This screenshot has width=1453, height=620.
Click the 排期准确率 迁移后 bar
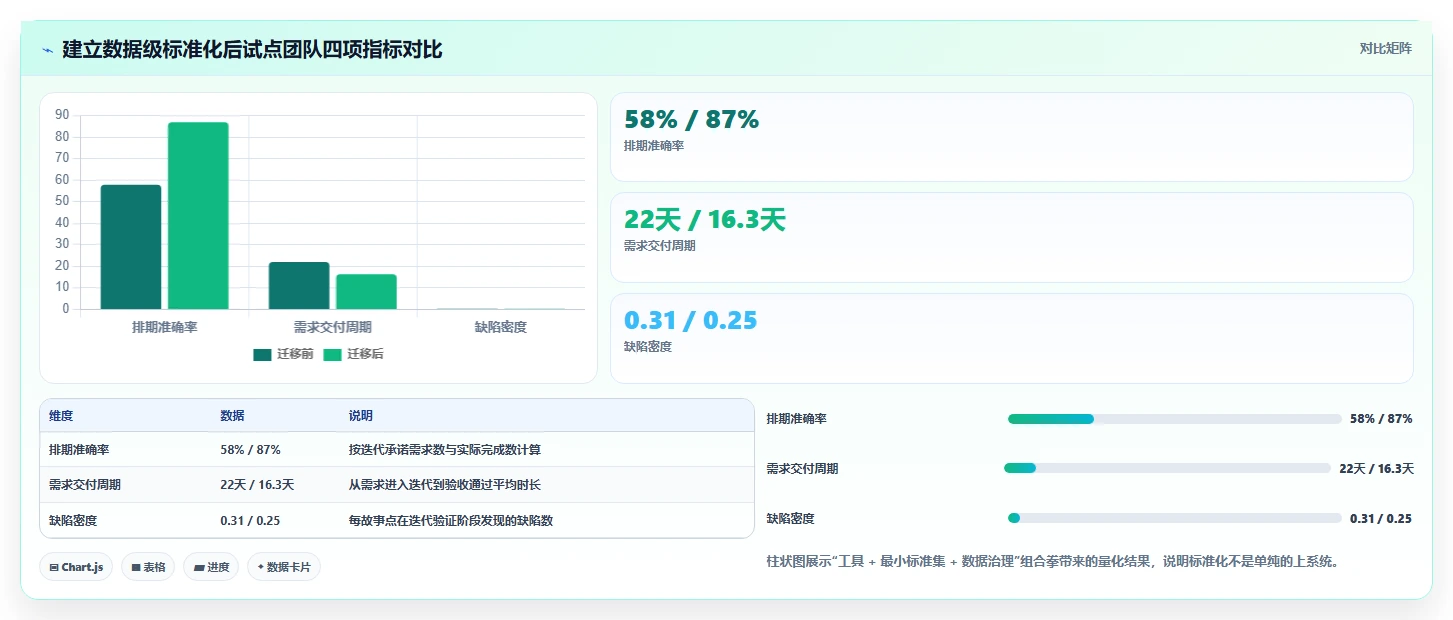(198, 216)
